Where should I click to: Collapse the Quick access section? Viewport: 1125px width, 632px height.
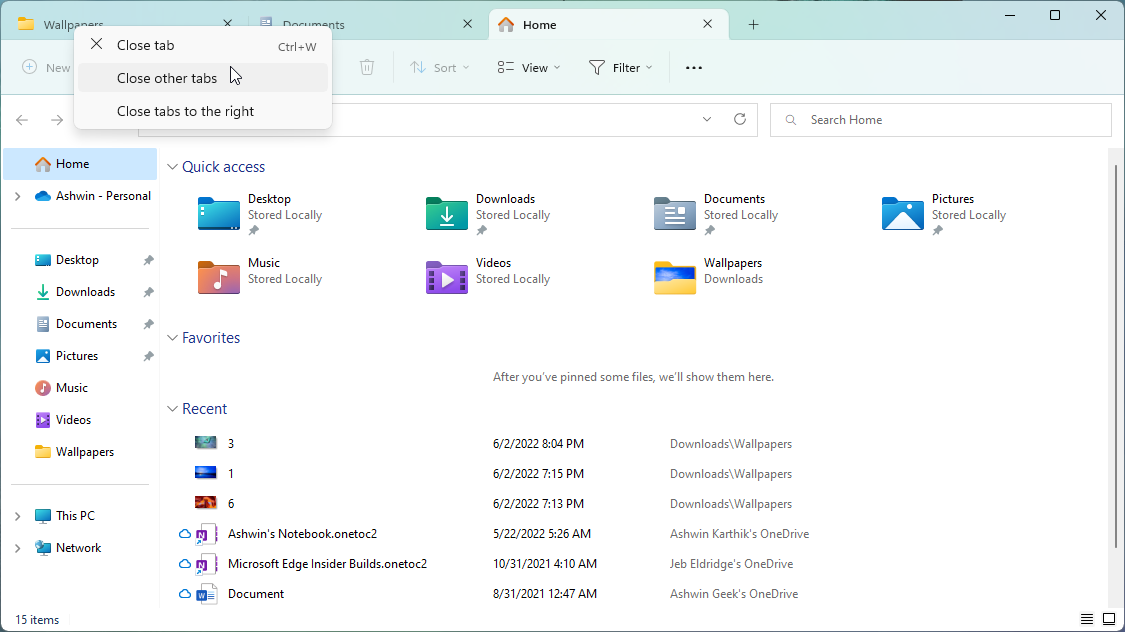tap(172, 166)
